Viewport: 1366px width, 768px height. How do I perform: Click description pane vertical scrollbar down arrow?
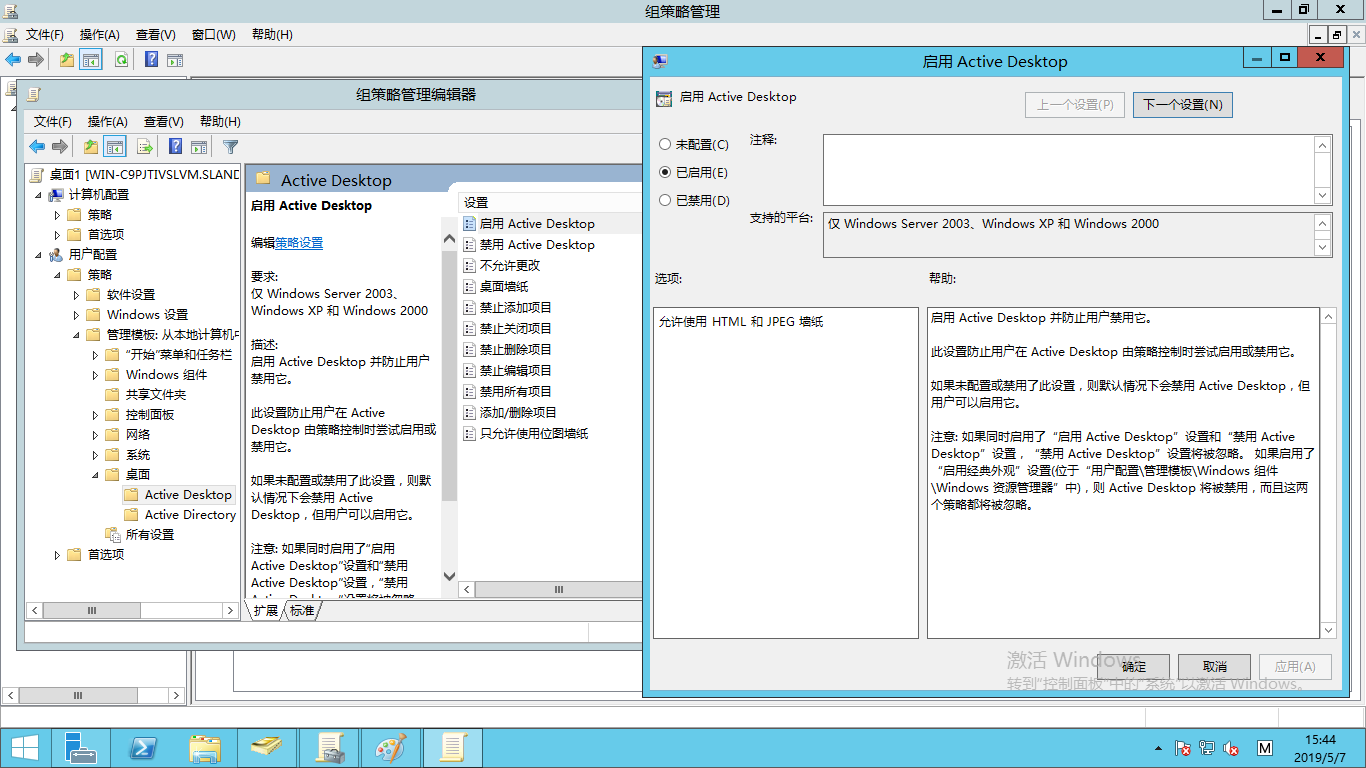[449, 576]
